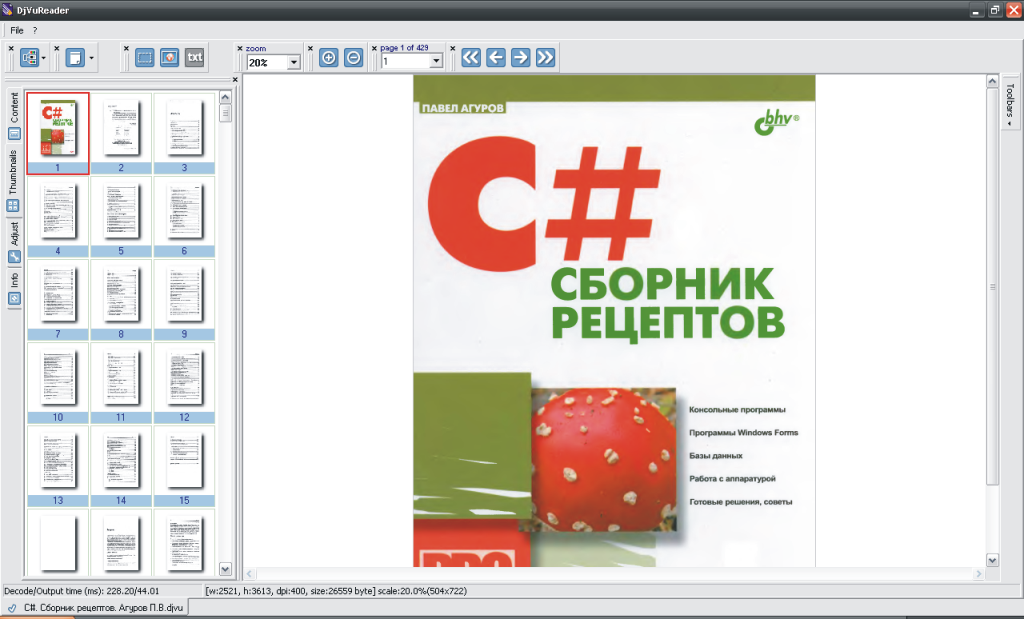1024x619 pixels.
Task: Click the page layout icon
Action: click(x=75, y=58)
